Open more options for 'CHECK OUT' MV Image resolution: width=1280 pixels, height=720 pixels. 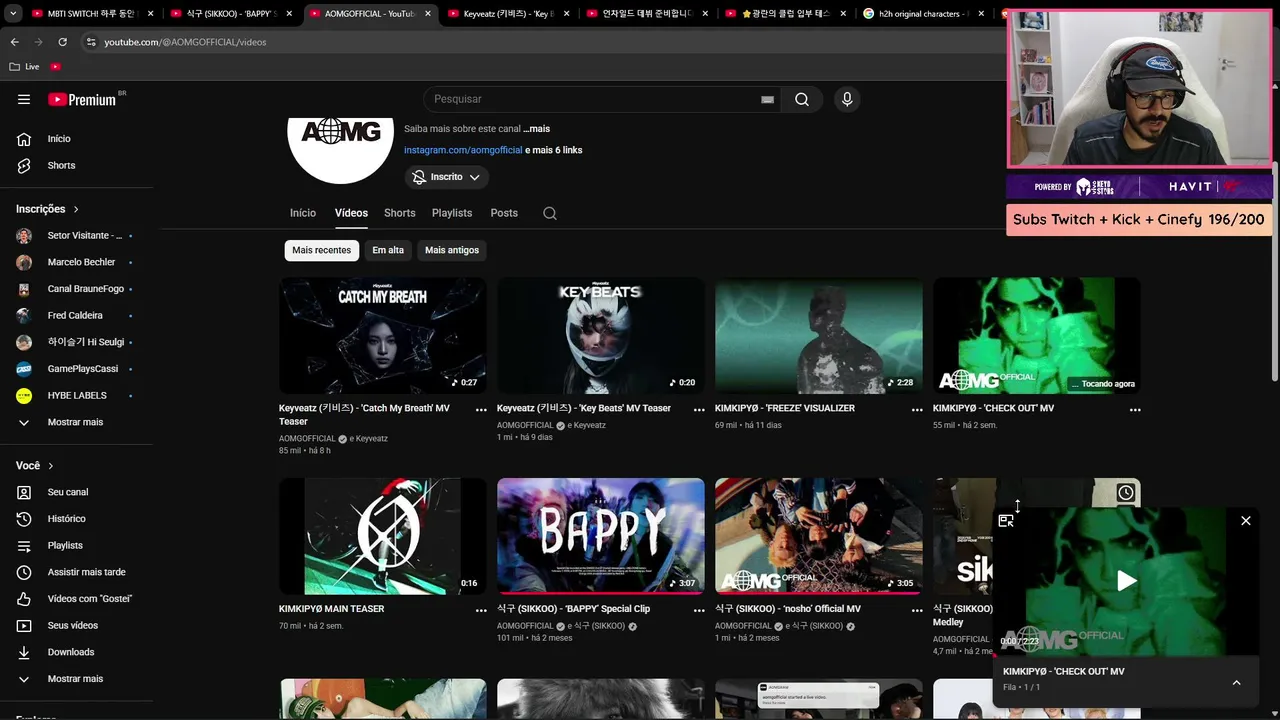click(1135, 409)
